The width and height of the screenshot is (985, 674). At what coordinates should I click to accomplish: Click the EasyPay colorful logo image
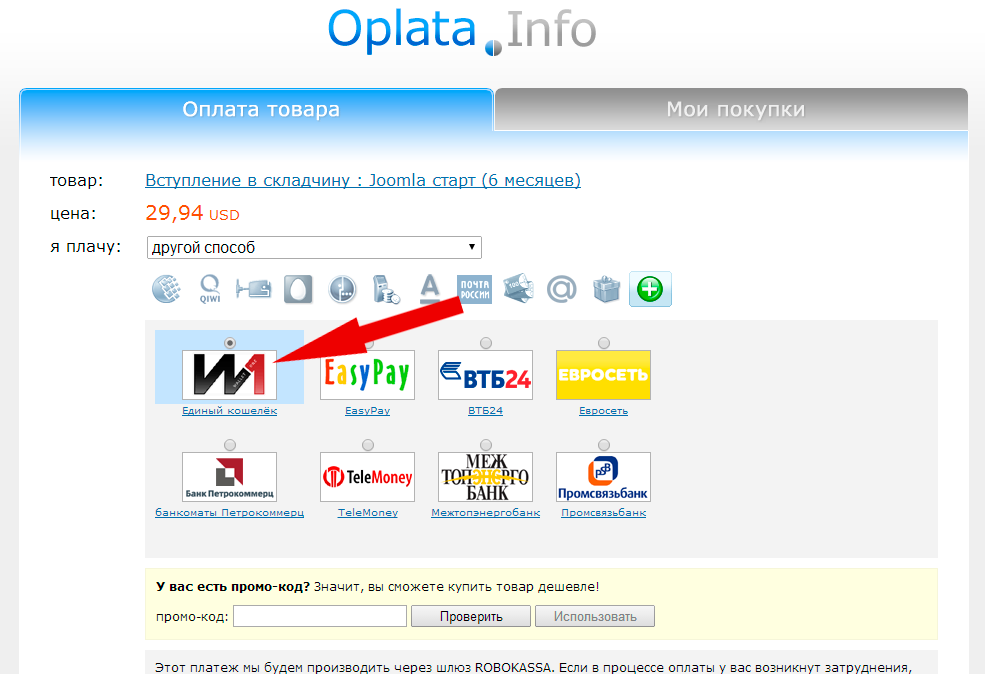click(367, 375)
